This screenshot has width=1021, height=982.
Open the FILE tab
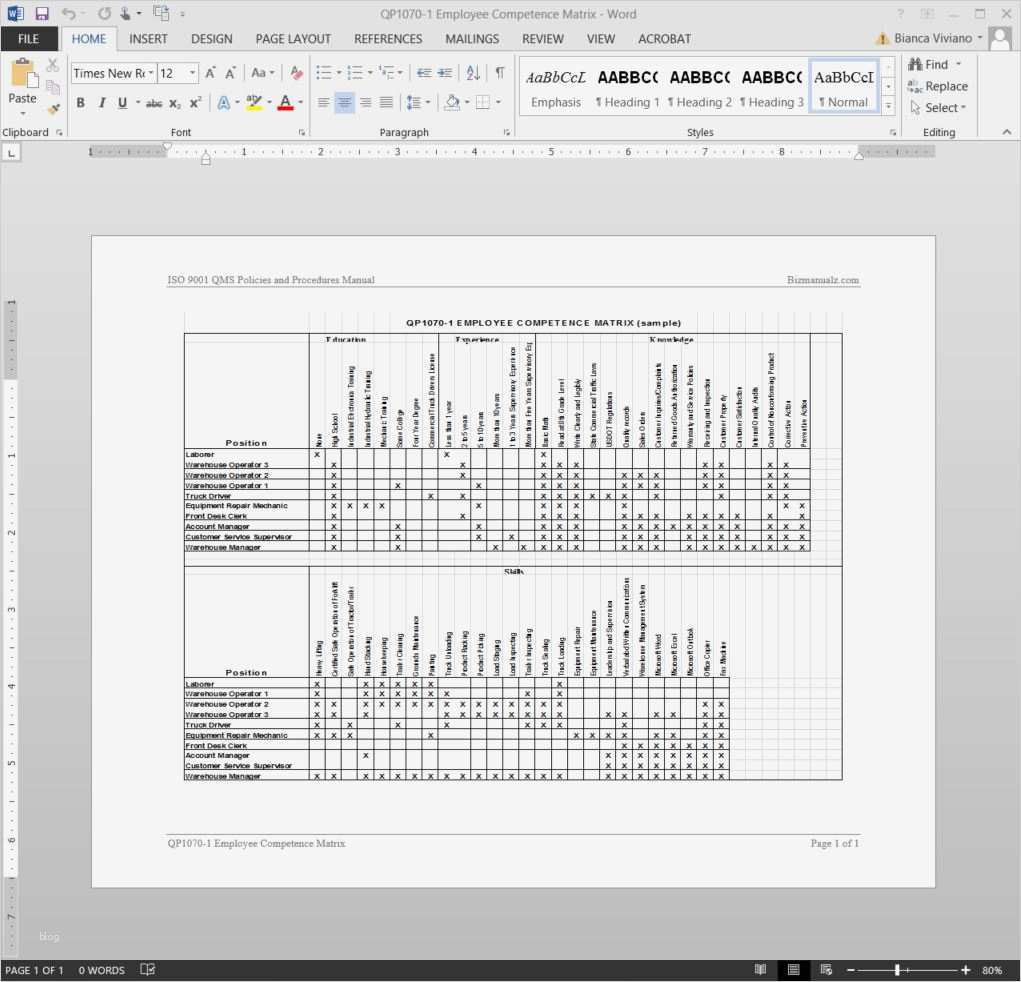click(x=28, y=39)
